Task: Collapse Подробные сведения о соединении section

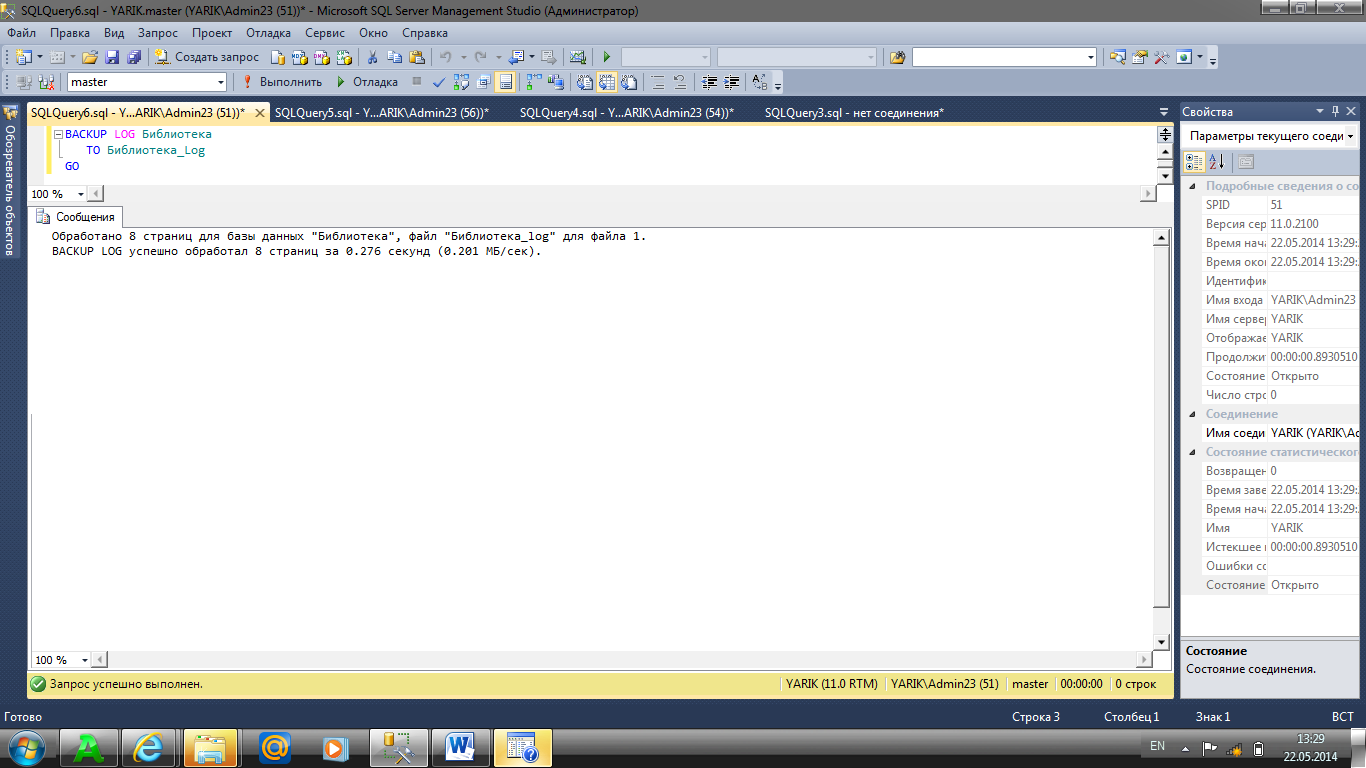Action: (x=1191, y=186)
